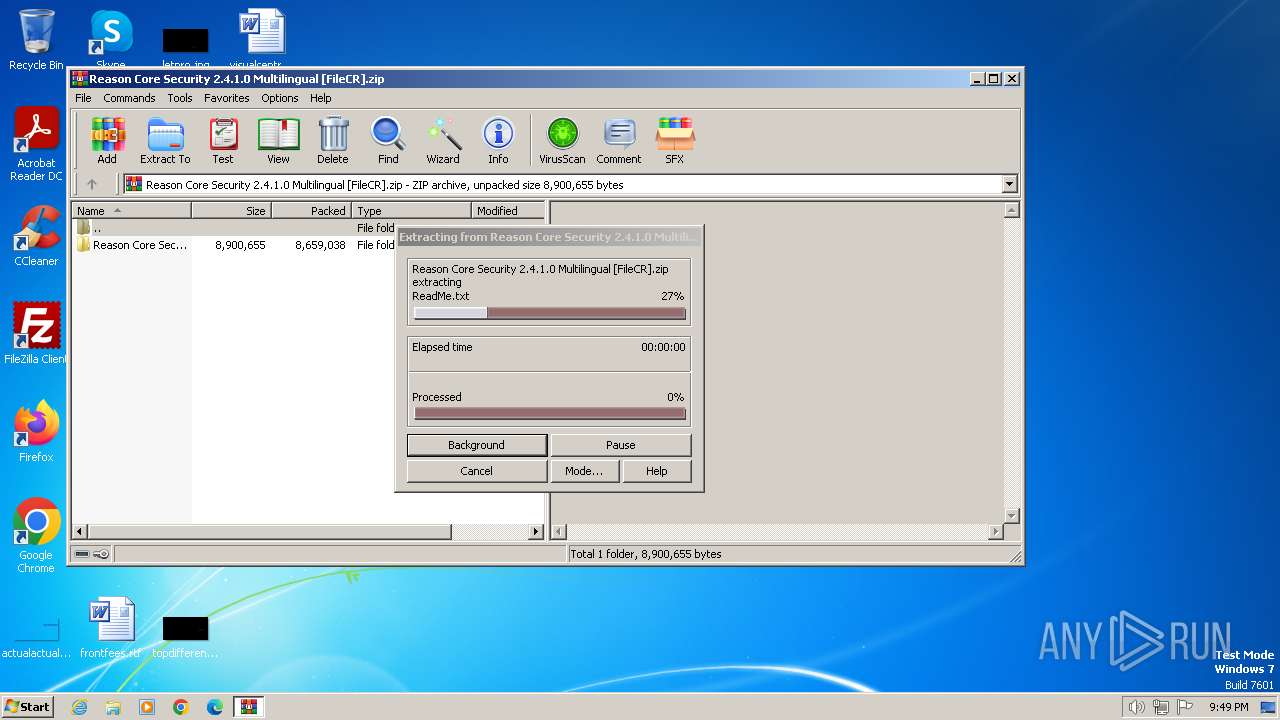Click WinRAR icon in taskbar
1280x720 pixels.
pos(249,707)
